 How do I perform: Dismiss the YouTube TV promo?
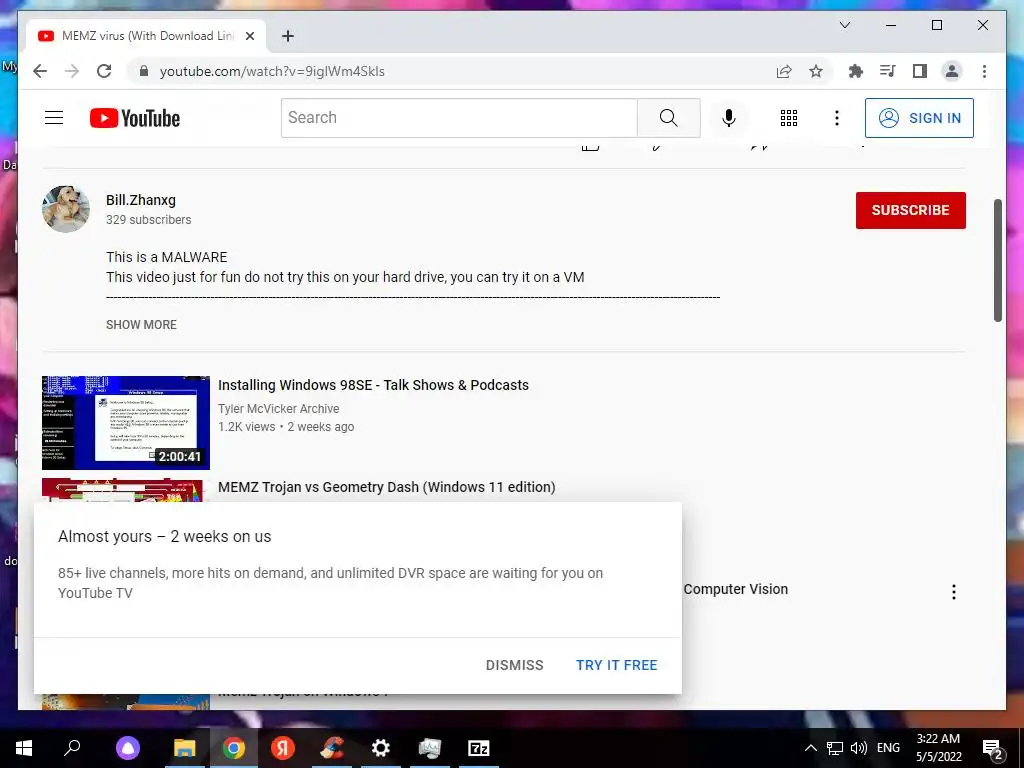click(x=515, y=665)
